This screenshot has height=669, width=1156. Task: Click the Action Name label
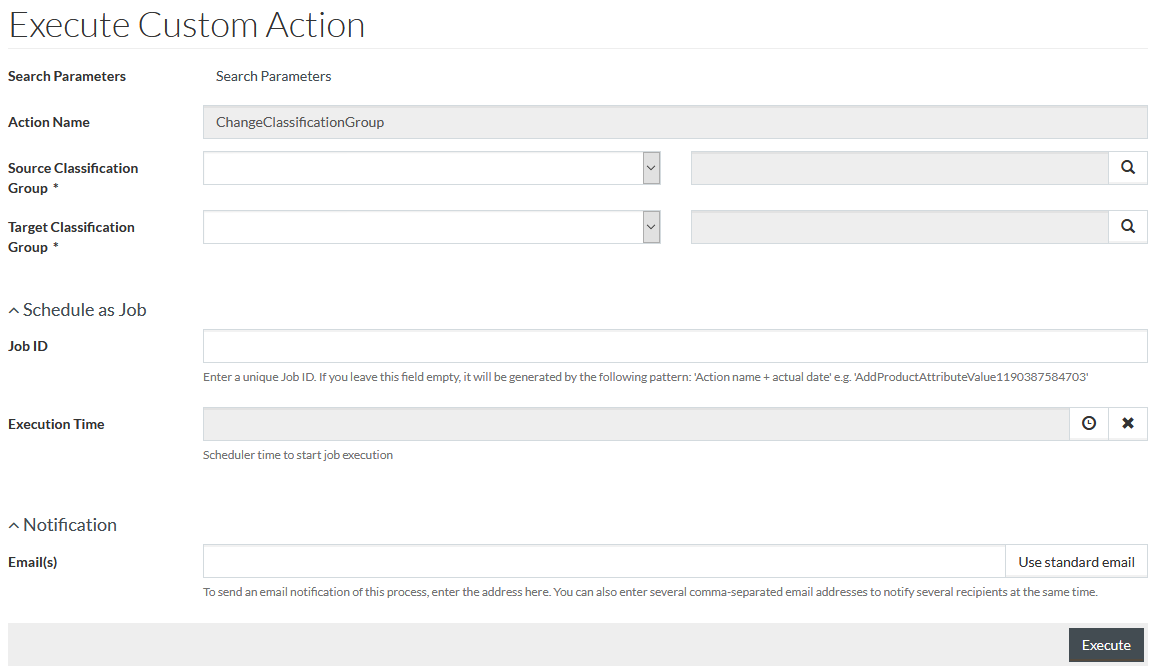49,122
